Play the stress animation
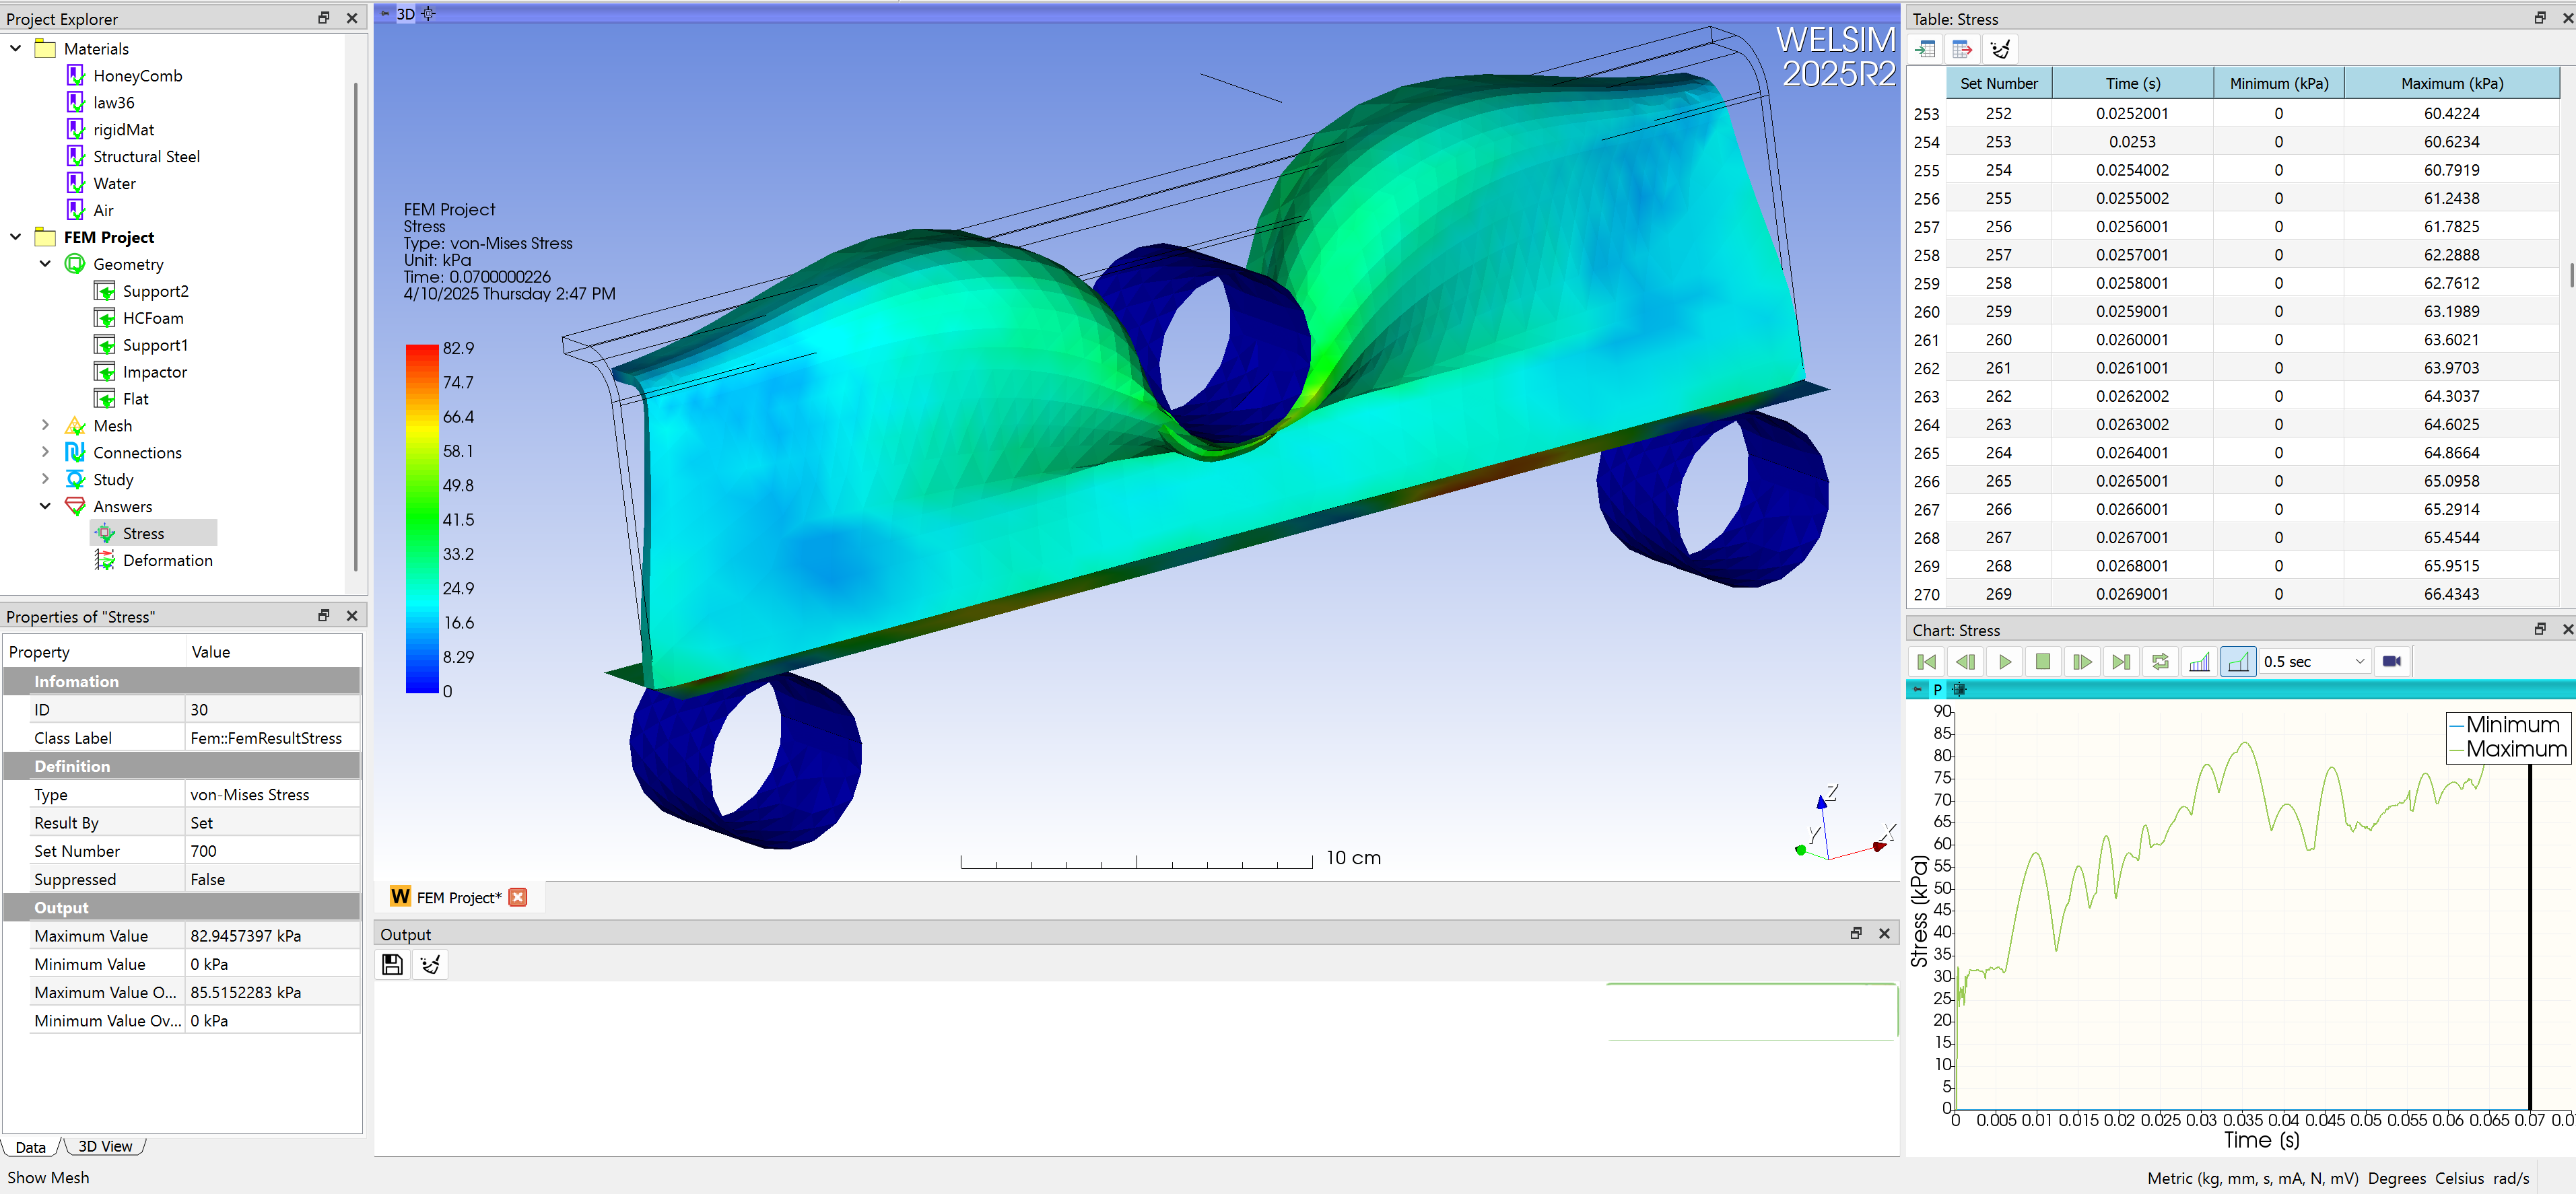 [x=2004, y=661]
